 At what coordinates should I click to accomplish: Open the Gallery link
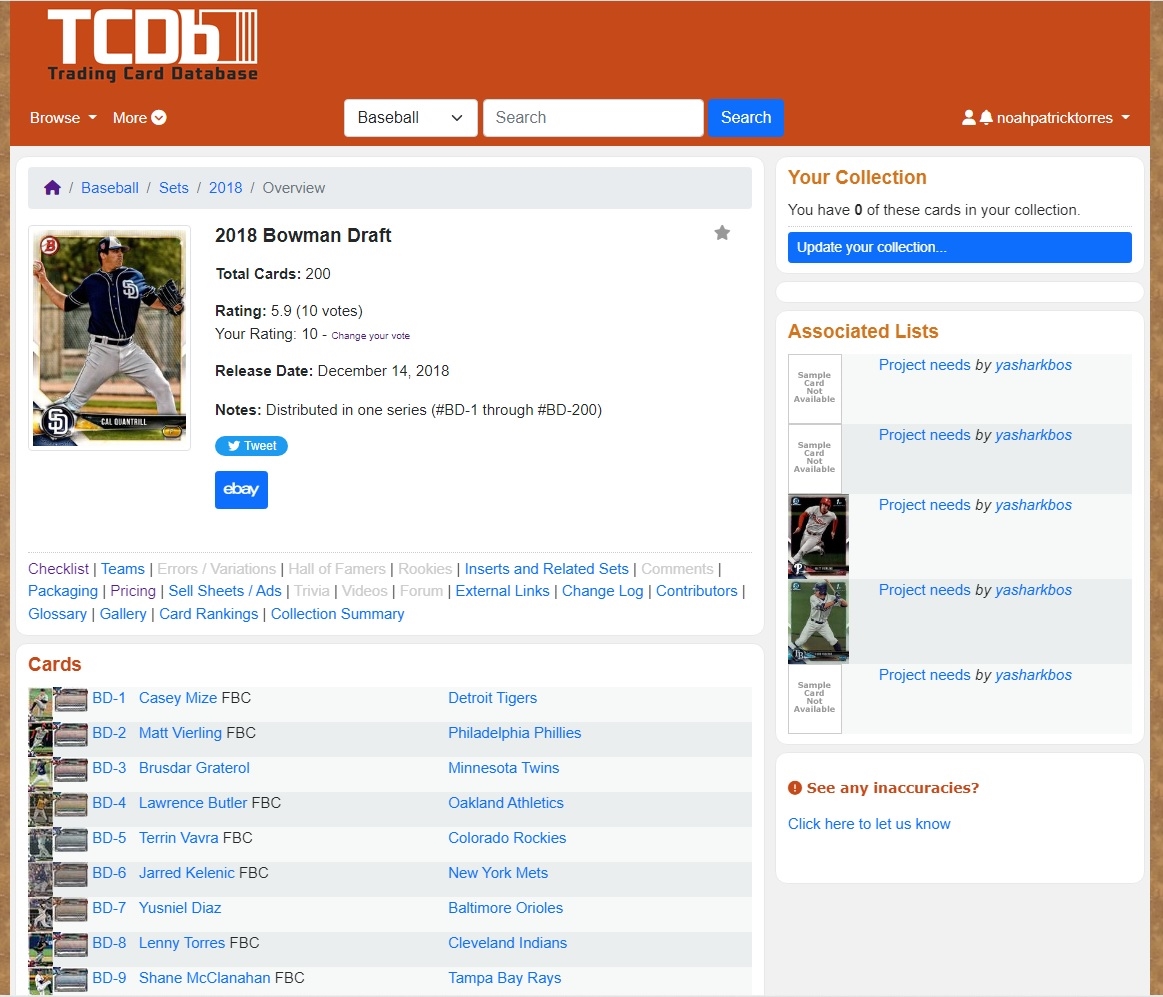tap(123, 614)
